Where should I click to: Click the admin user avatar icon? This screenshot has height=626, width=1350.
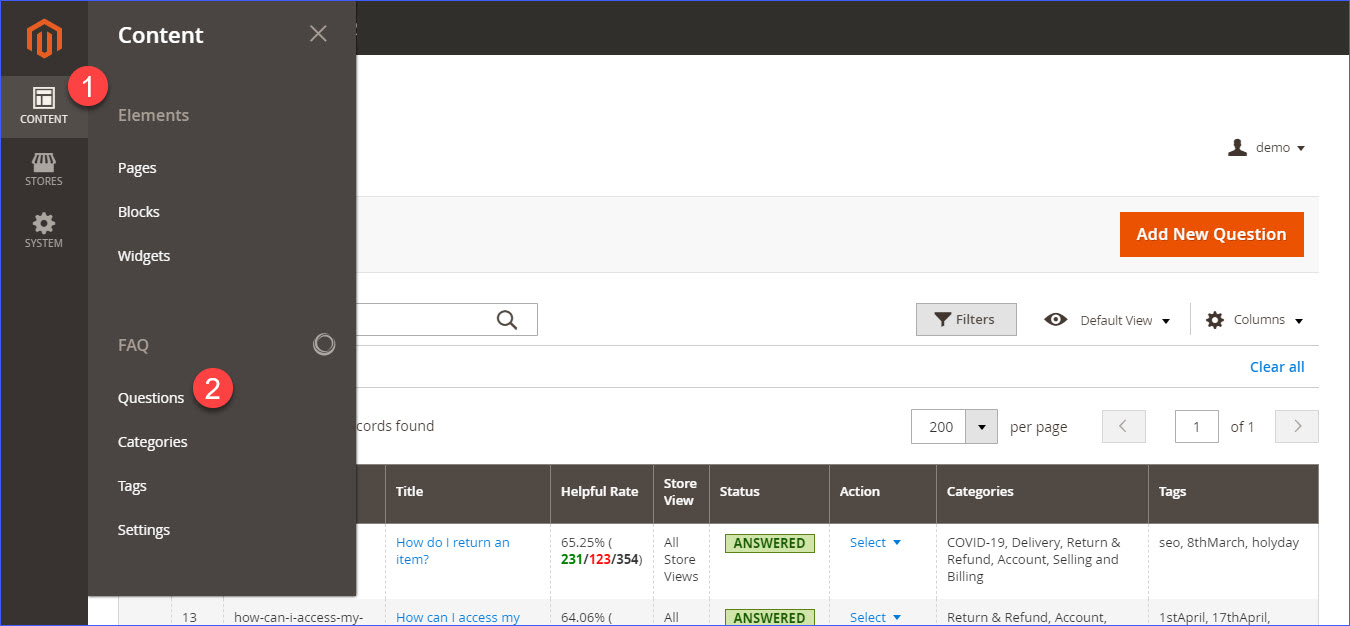tap(1237, 147)
